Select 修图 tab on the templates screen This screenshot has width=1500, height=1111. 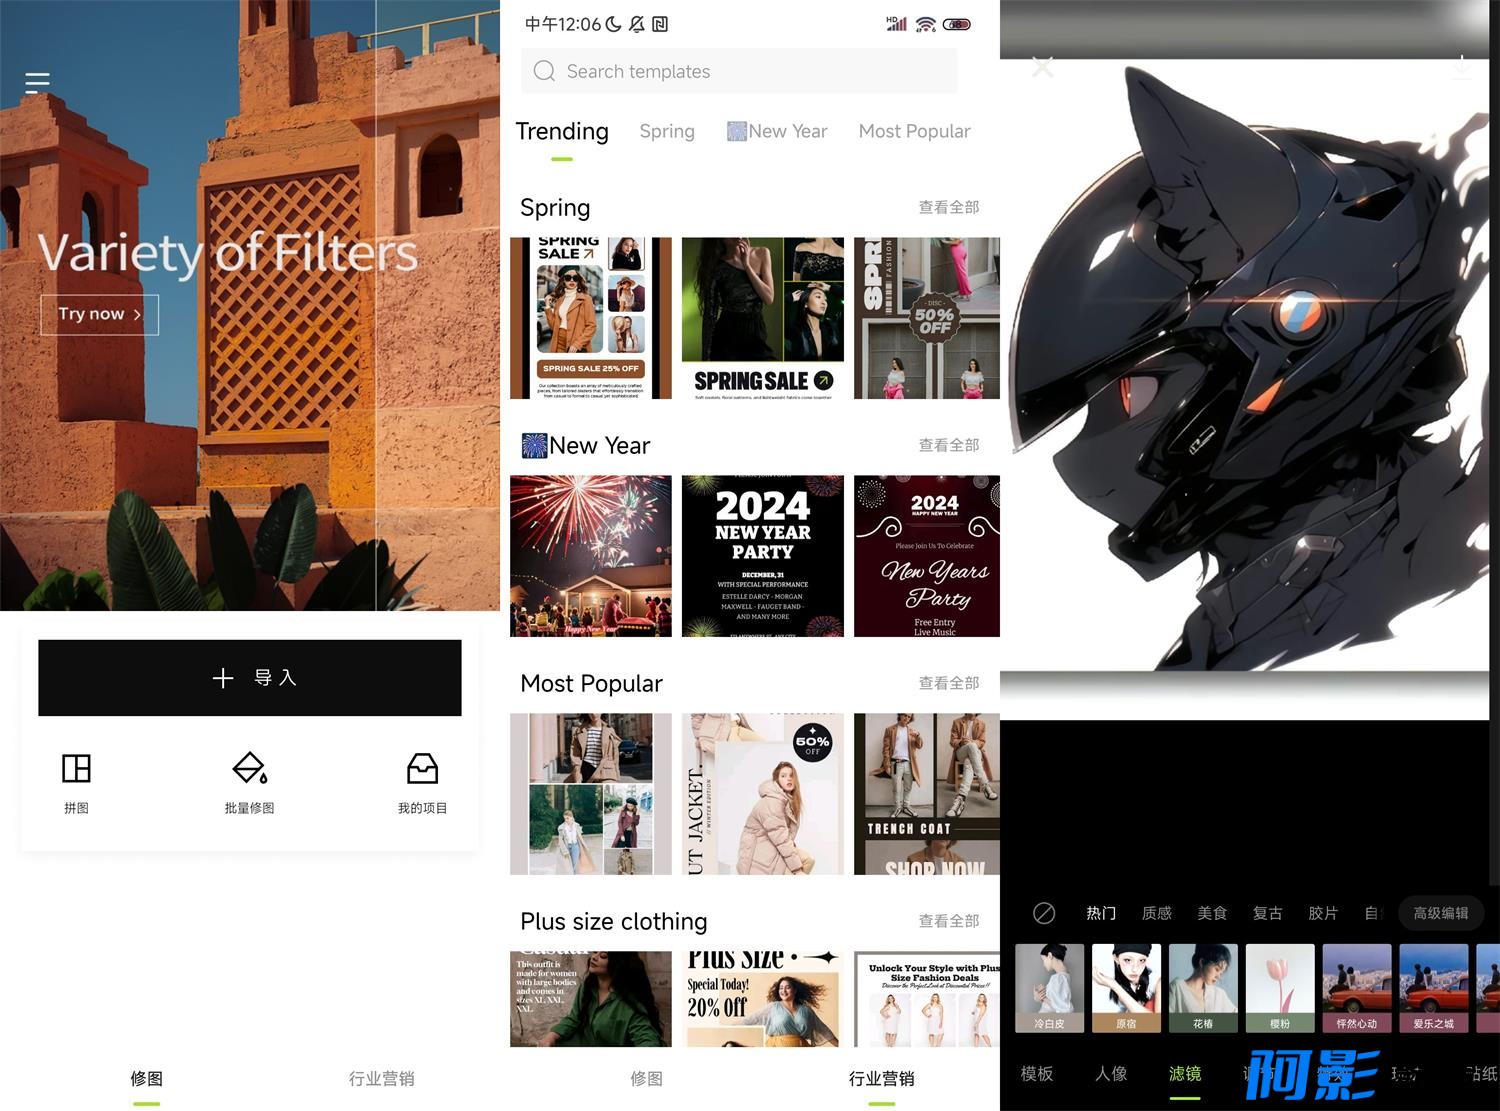pos(646,1079)
